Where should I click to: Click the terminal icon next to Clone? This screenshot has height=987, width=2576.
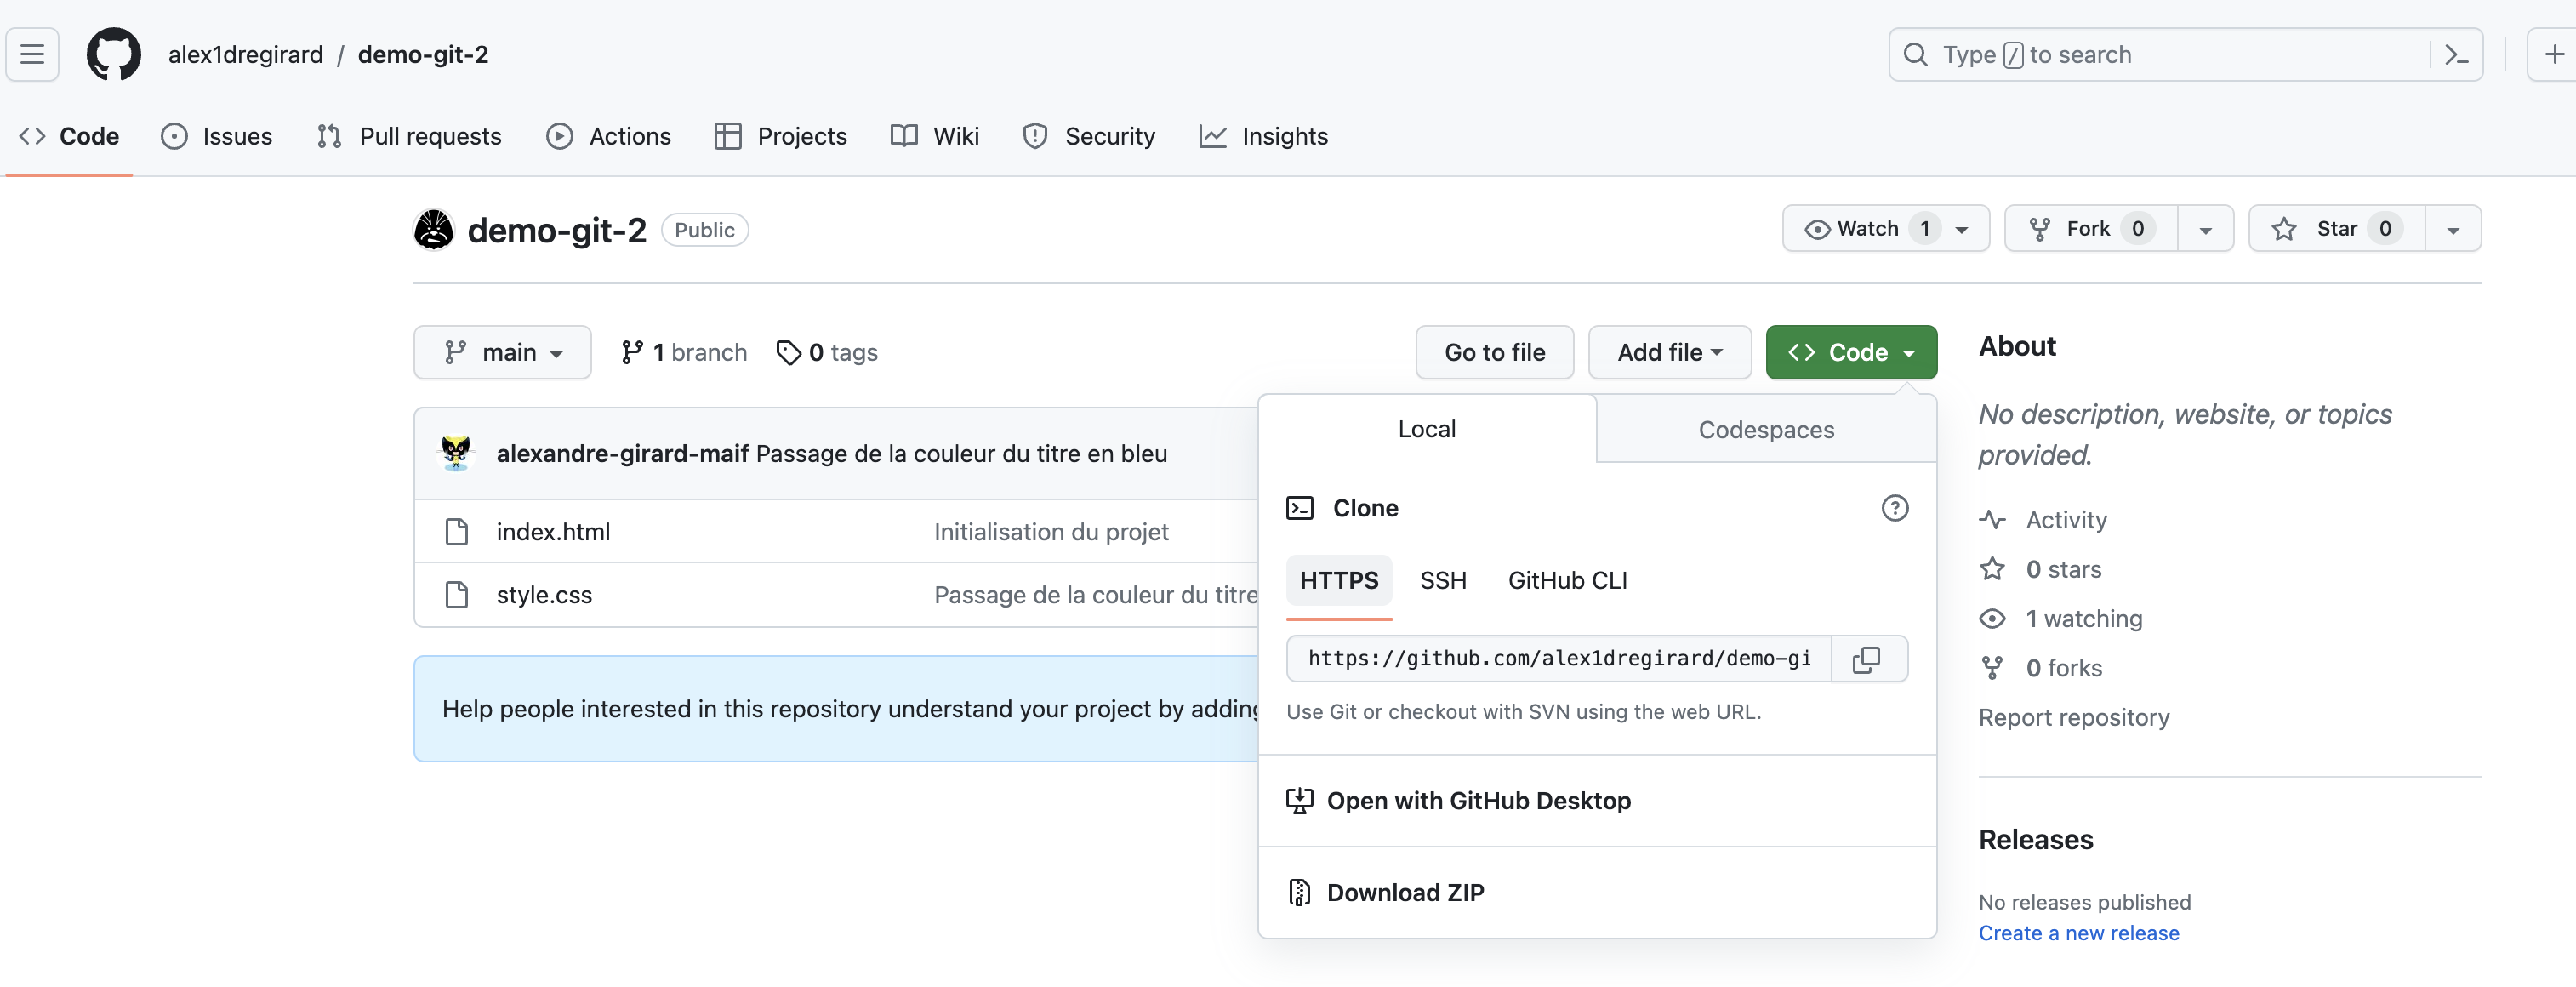pos(1300,508)
